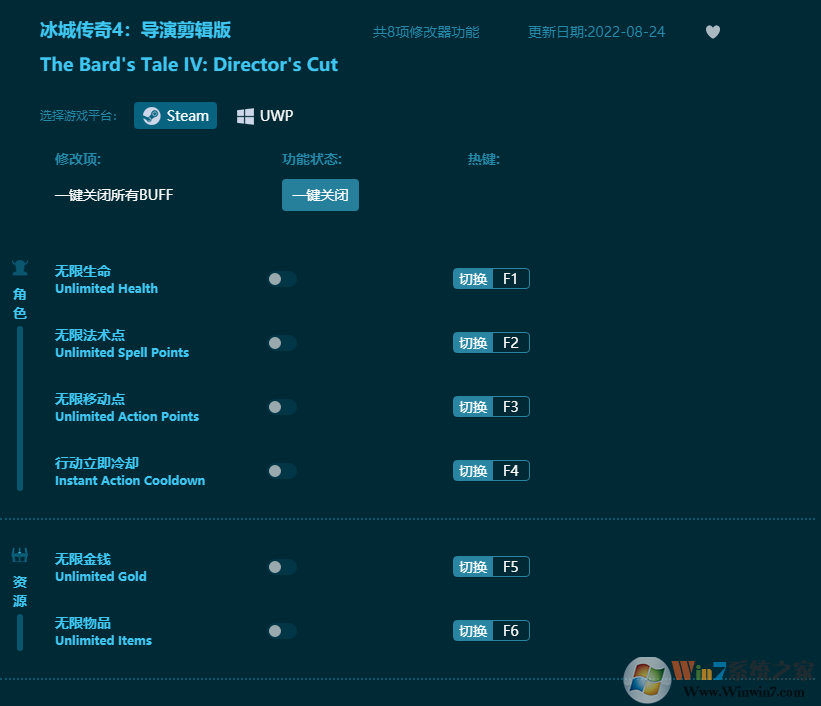Toggle Instant Action Cooldown switch
Image resolution: width=821 pixels, height=706 pixels.
282,471
